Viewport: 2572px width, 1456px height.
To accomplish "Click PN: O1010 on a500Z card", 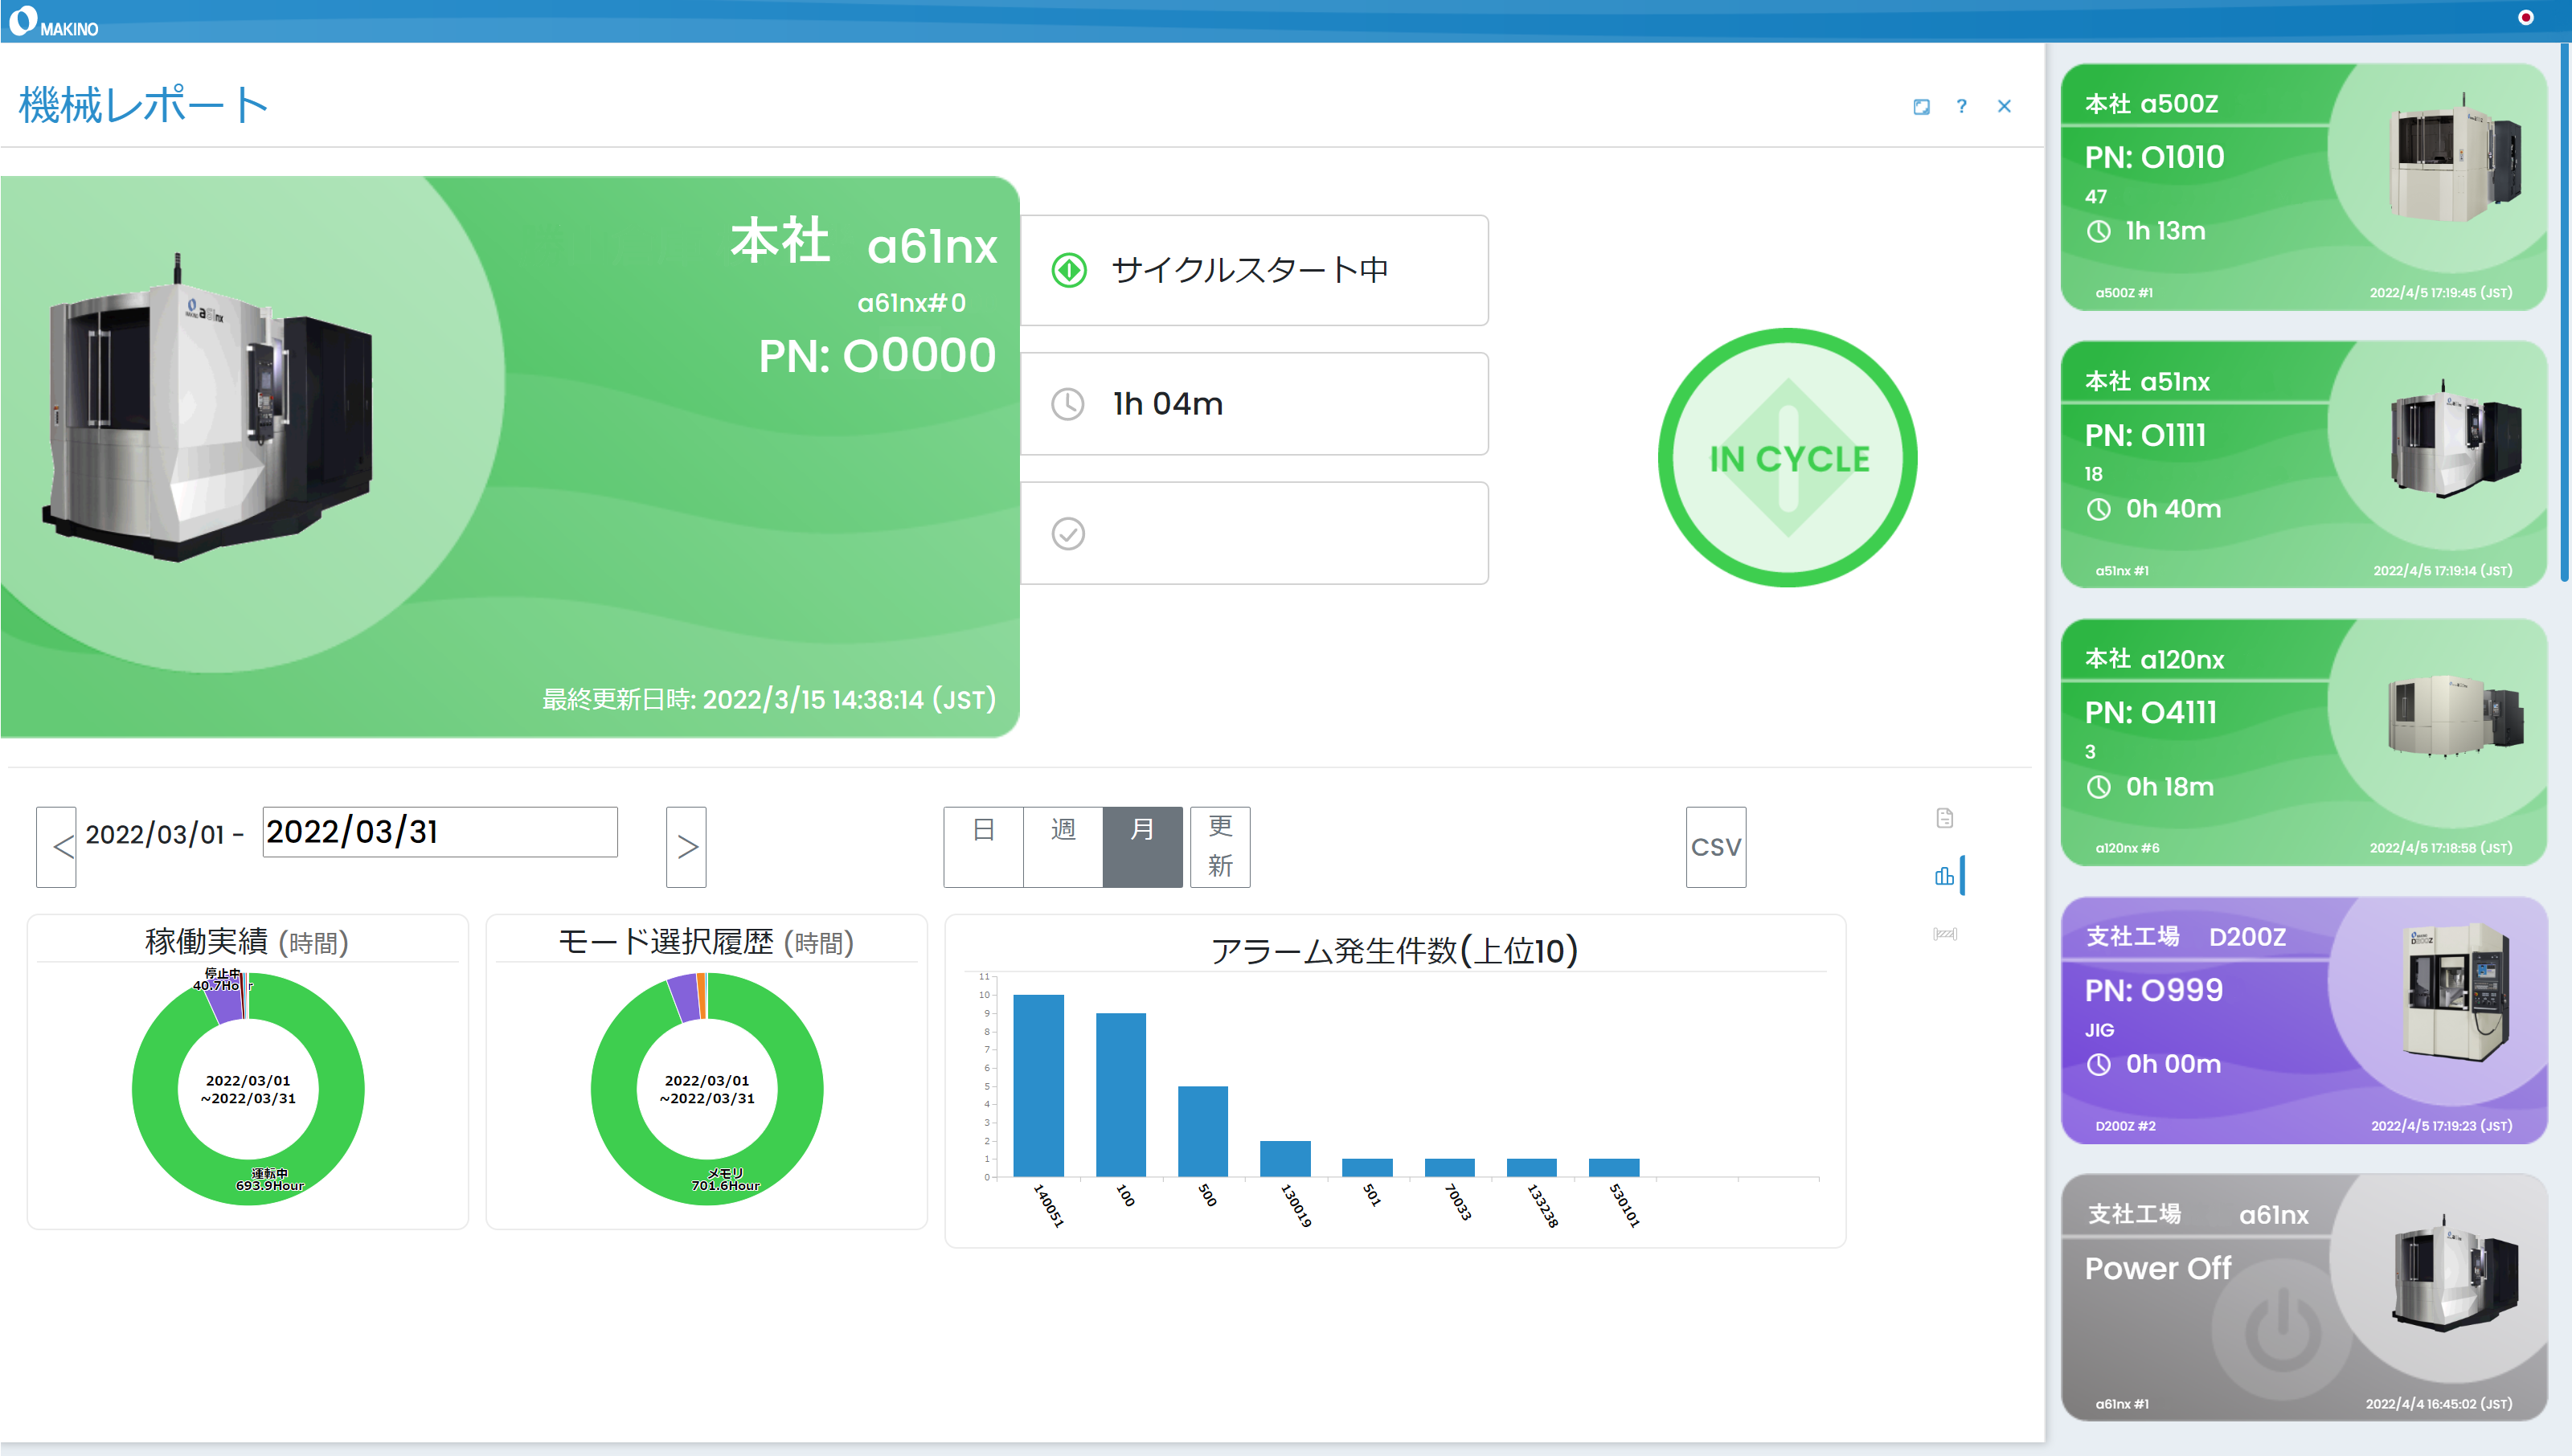I will [2155, 158].
